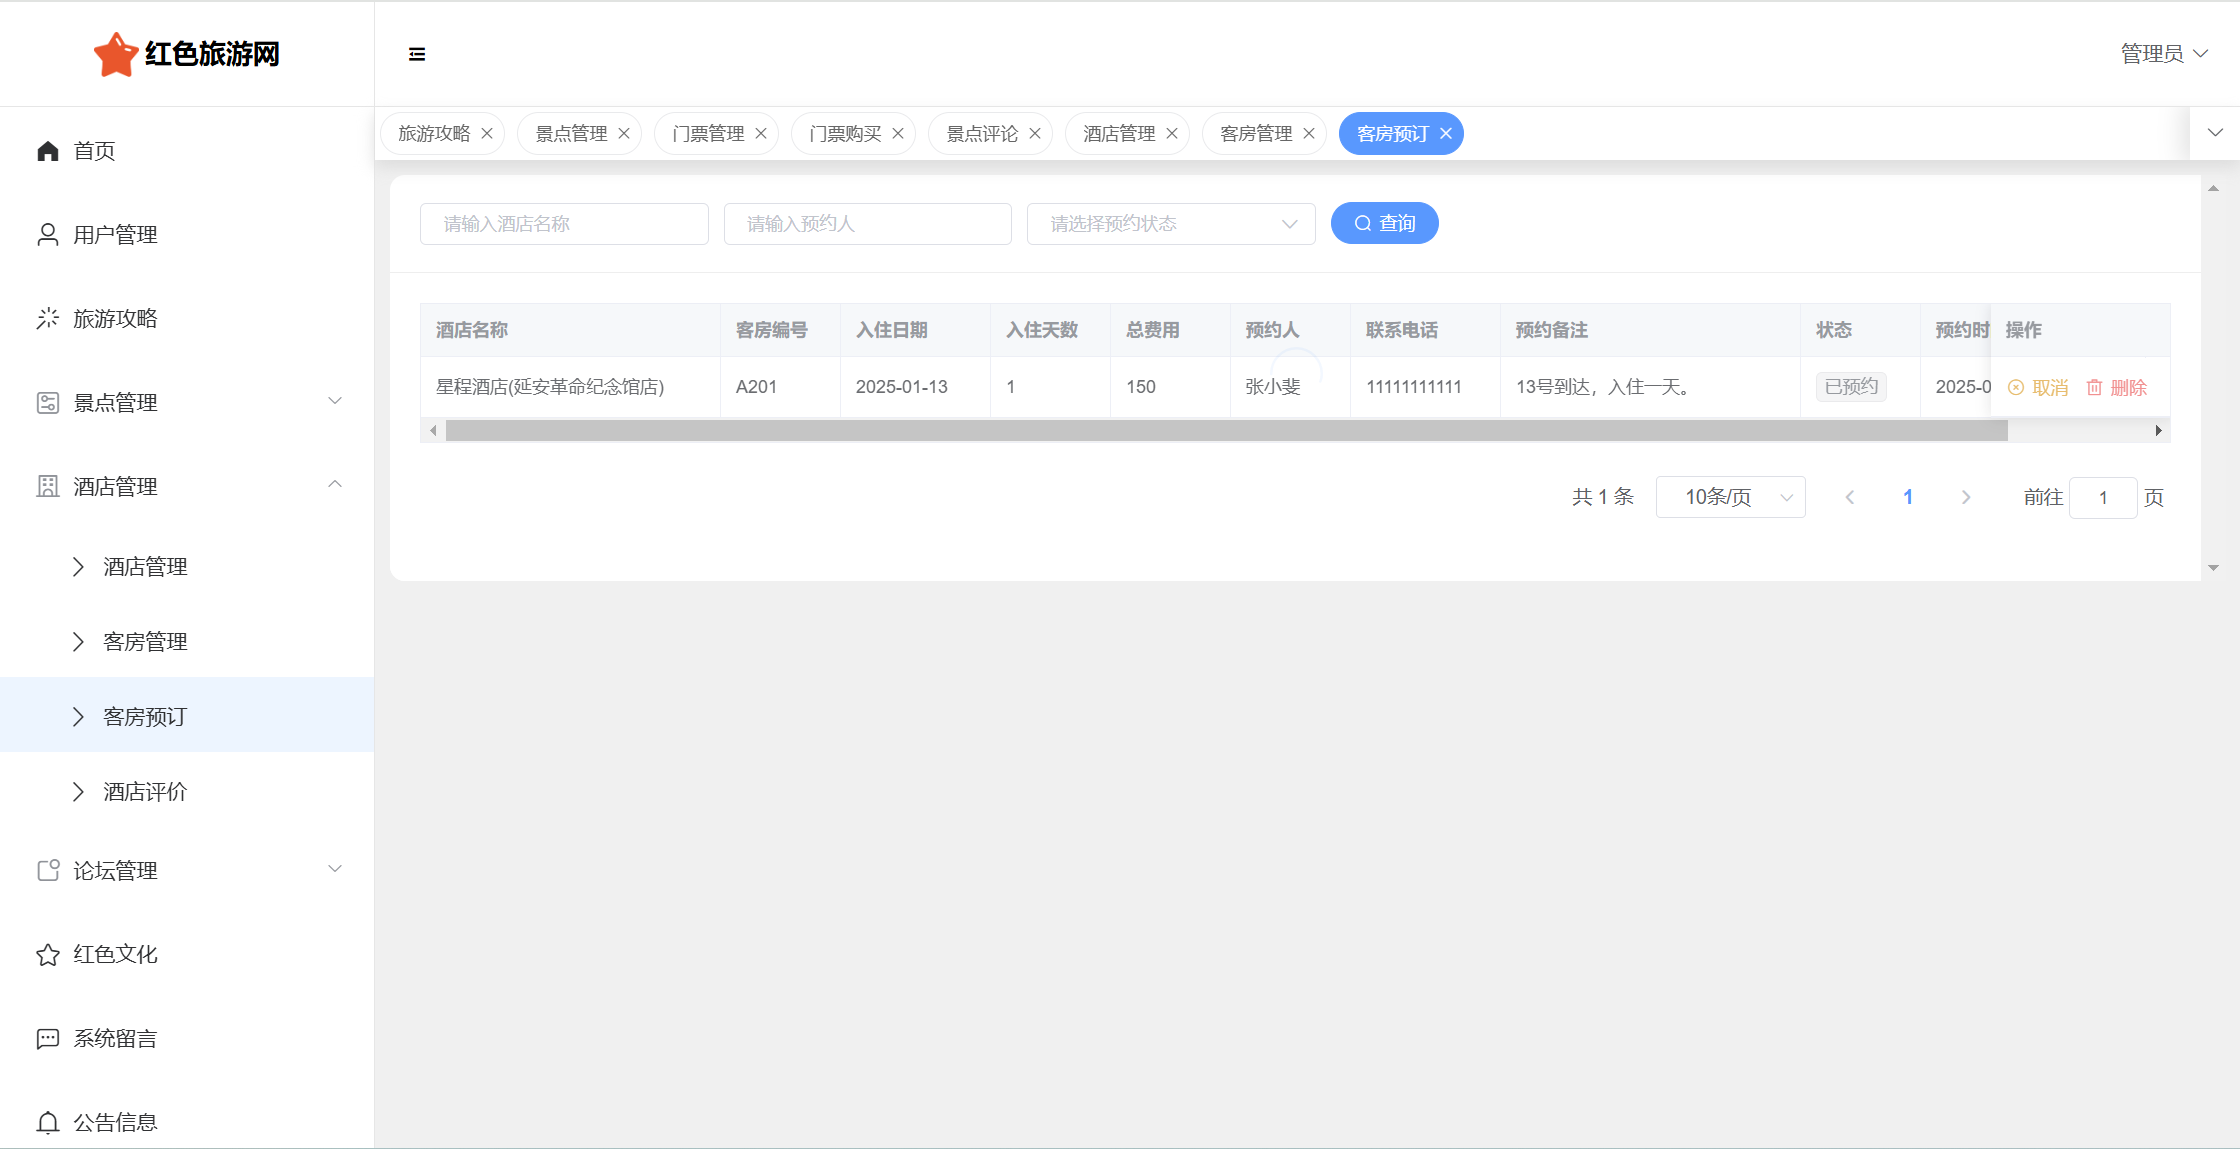
Task: Expand the 管理员 account menu
Action: 2164,54
